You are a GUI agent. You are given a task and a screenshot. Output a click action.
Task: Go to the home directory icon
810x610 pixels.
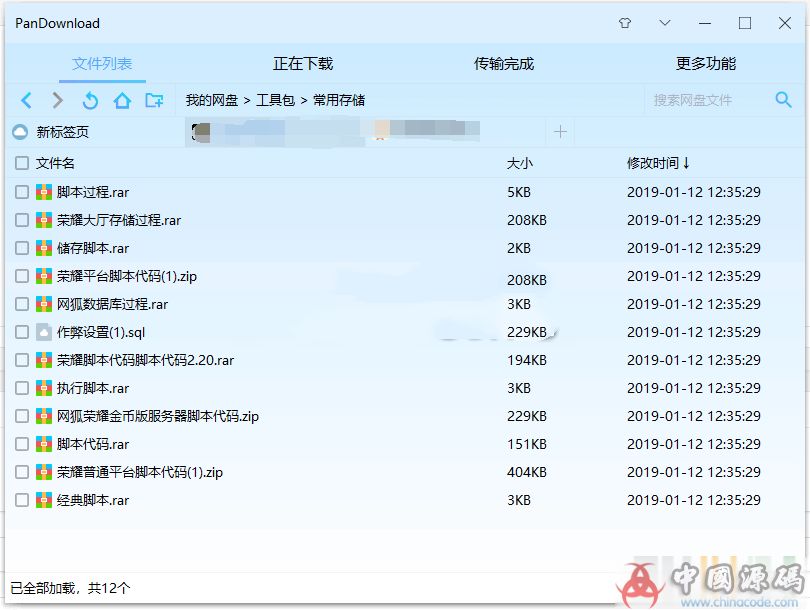pos(122,100)
